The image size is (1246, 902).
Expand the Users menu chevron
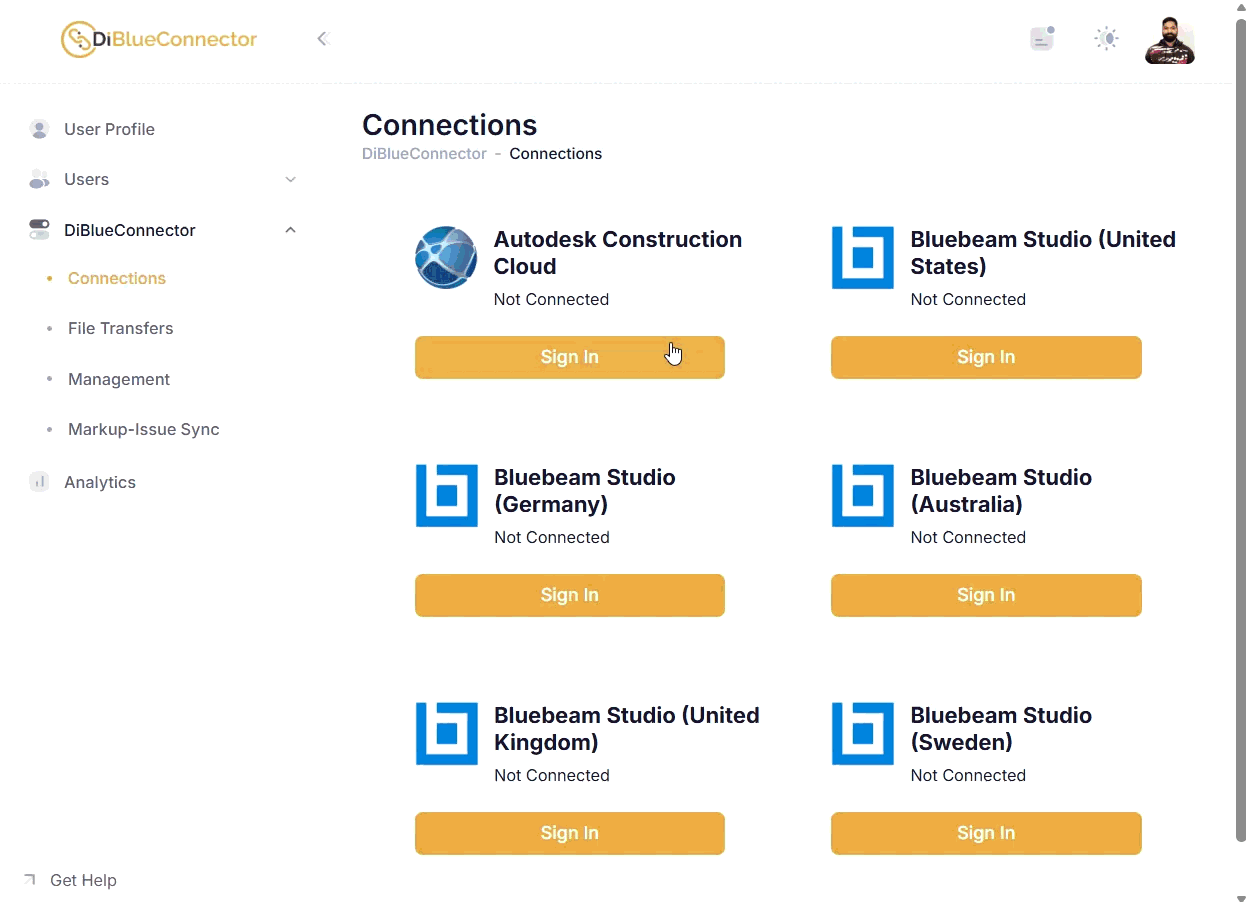[290, 180]
